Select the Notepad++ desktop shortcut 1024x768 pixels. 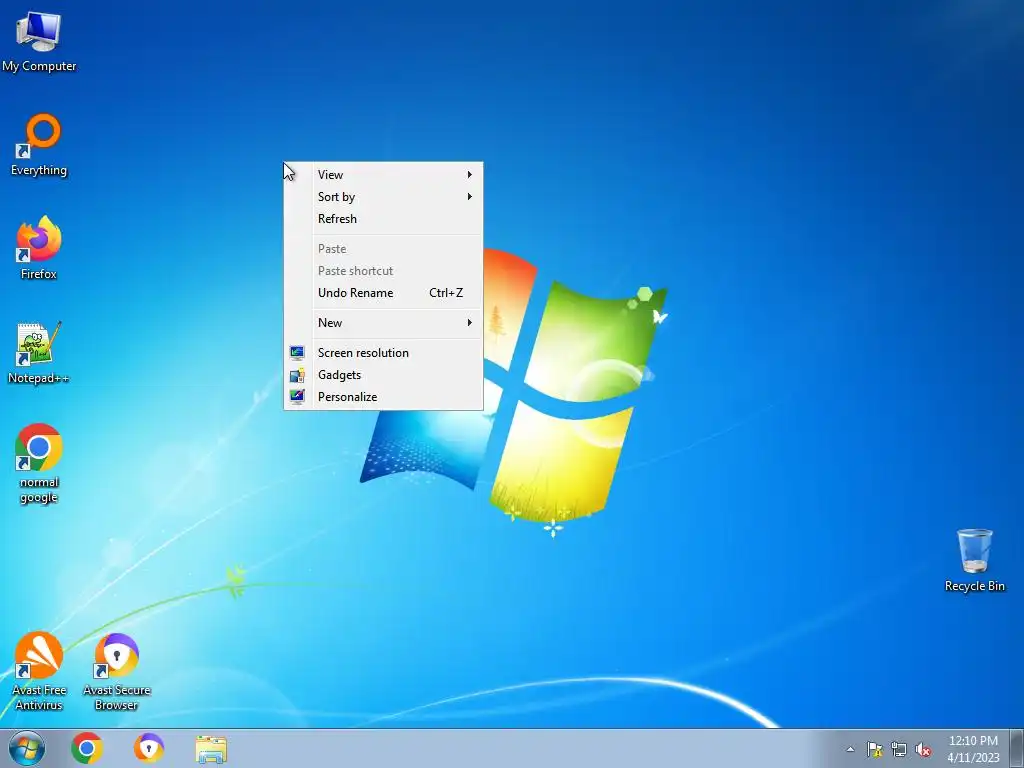point(39,353)
